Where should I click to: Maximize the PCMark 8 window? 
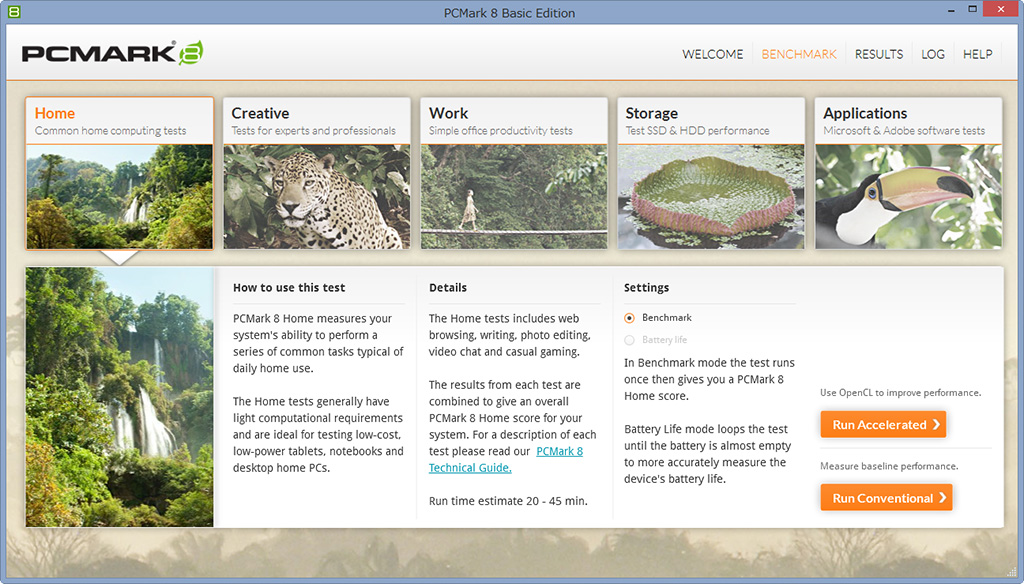click(x=972, y=9)
